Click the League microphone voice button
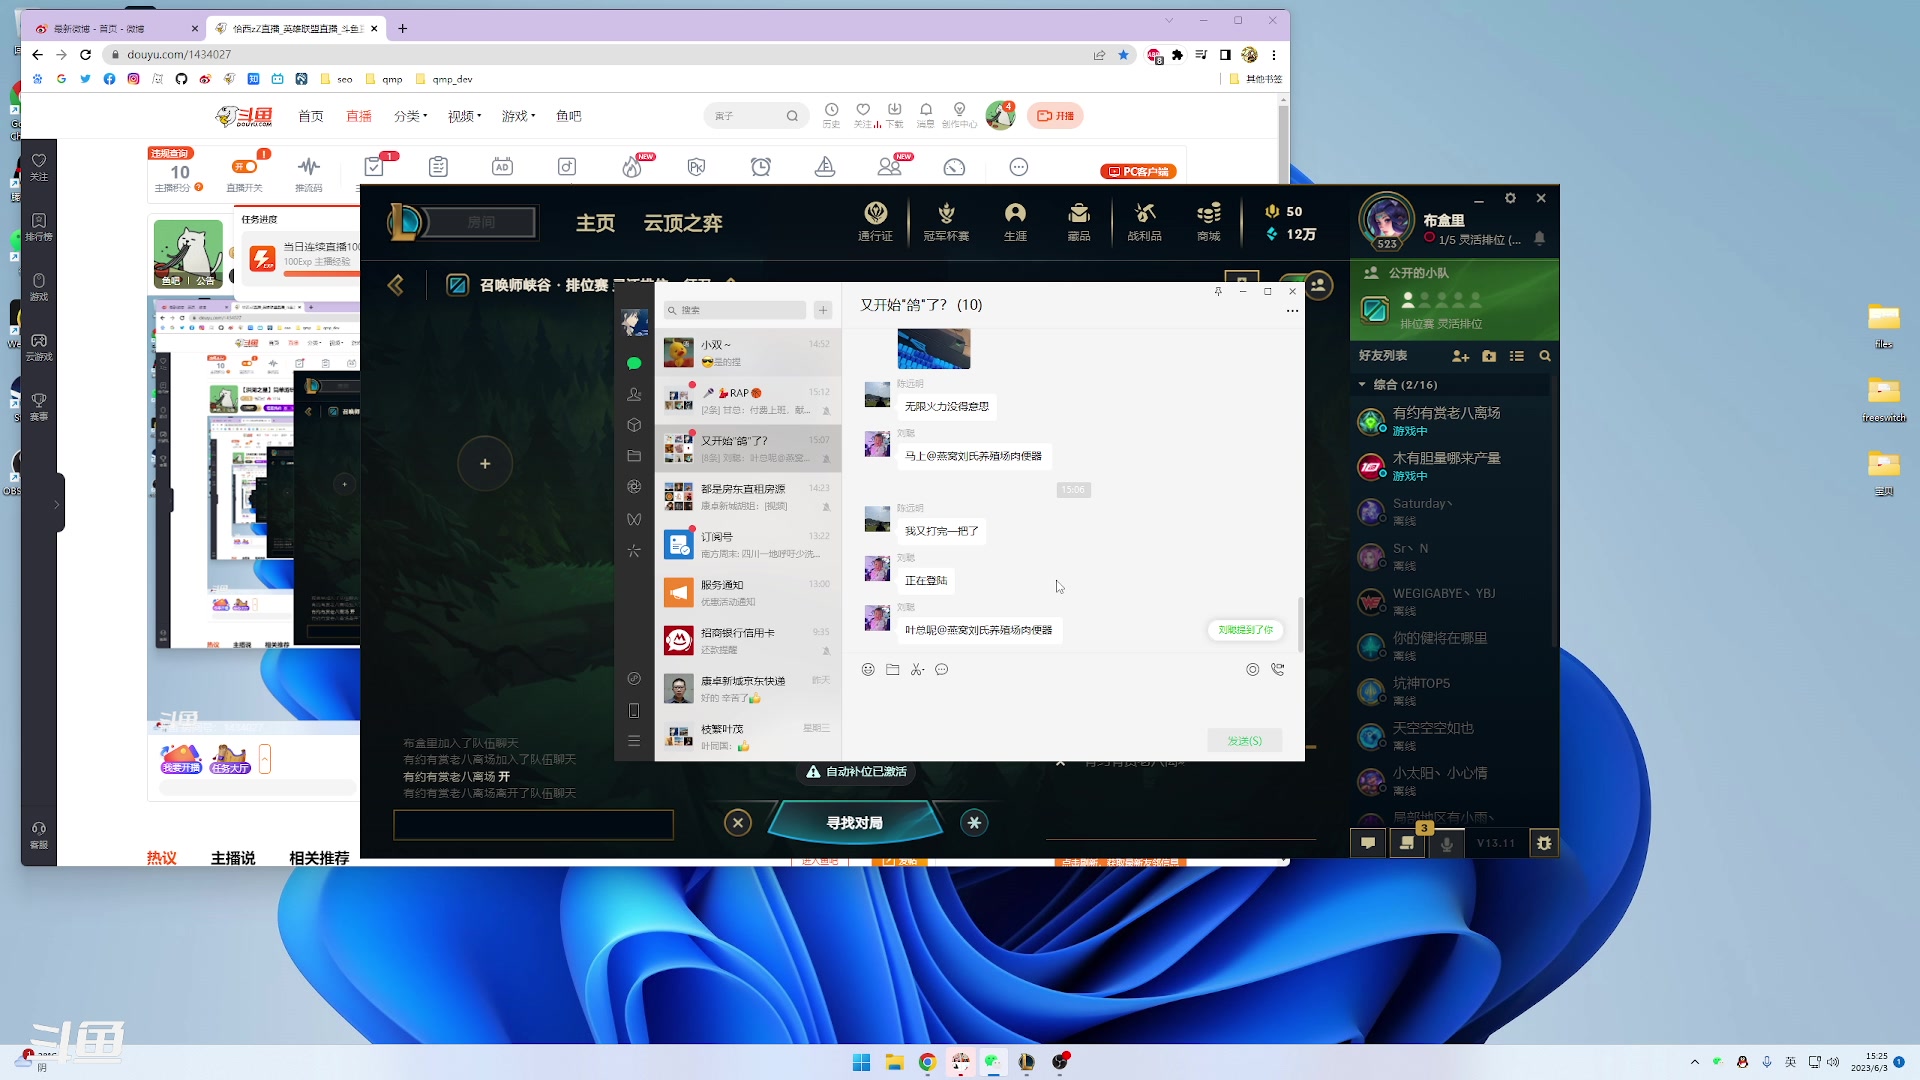1920x1080 pixels. coord(1446,844)
